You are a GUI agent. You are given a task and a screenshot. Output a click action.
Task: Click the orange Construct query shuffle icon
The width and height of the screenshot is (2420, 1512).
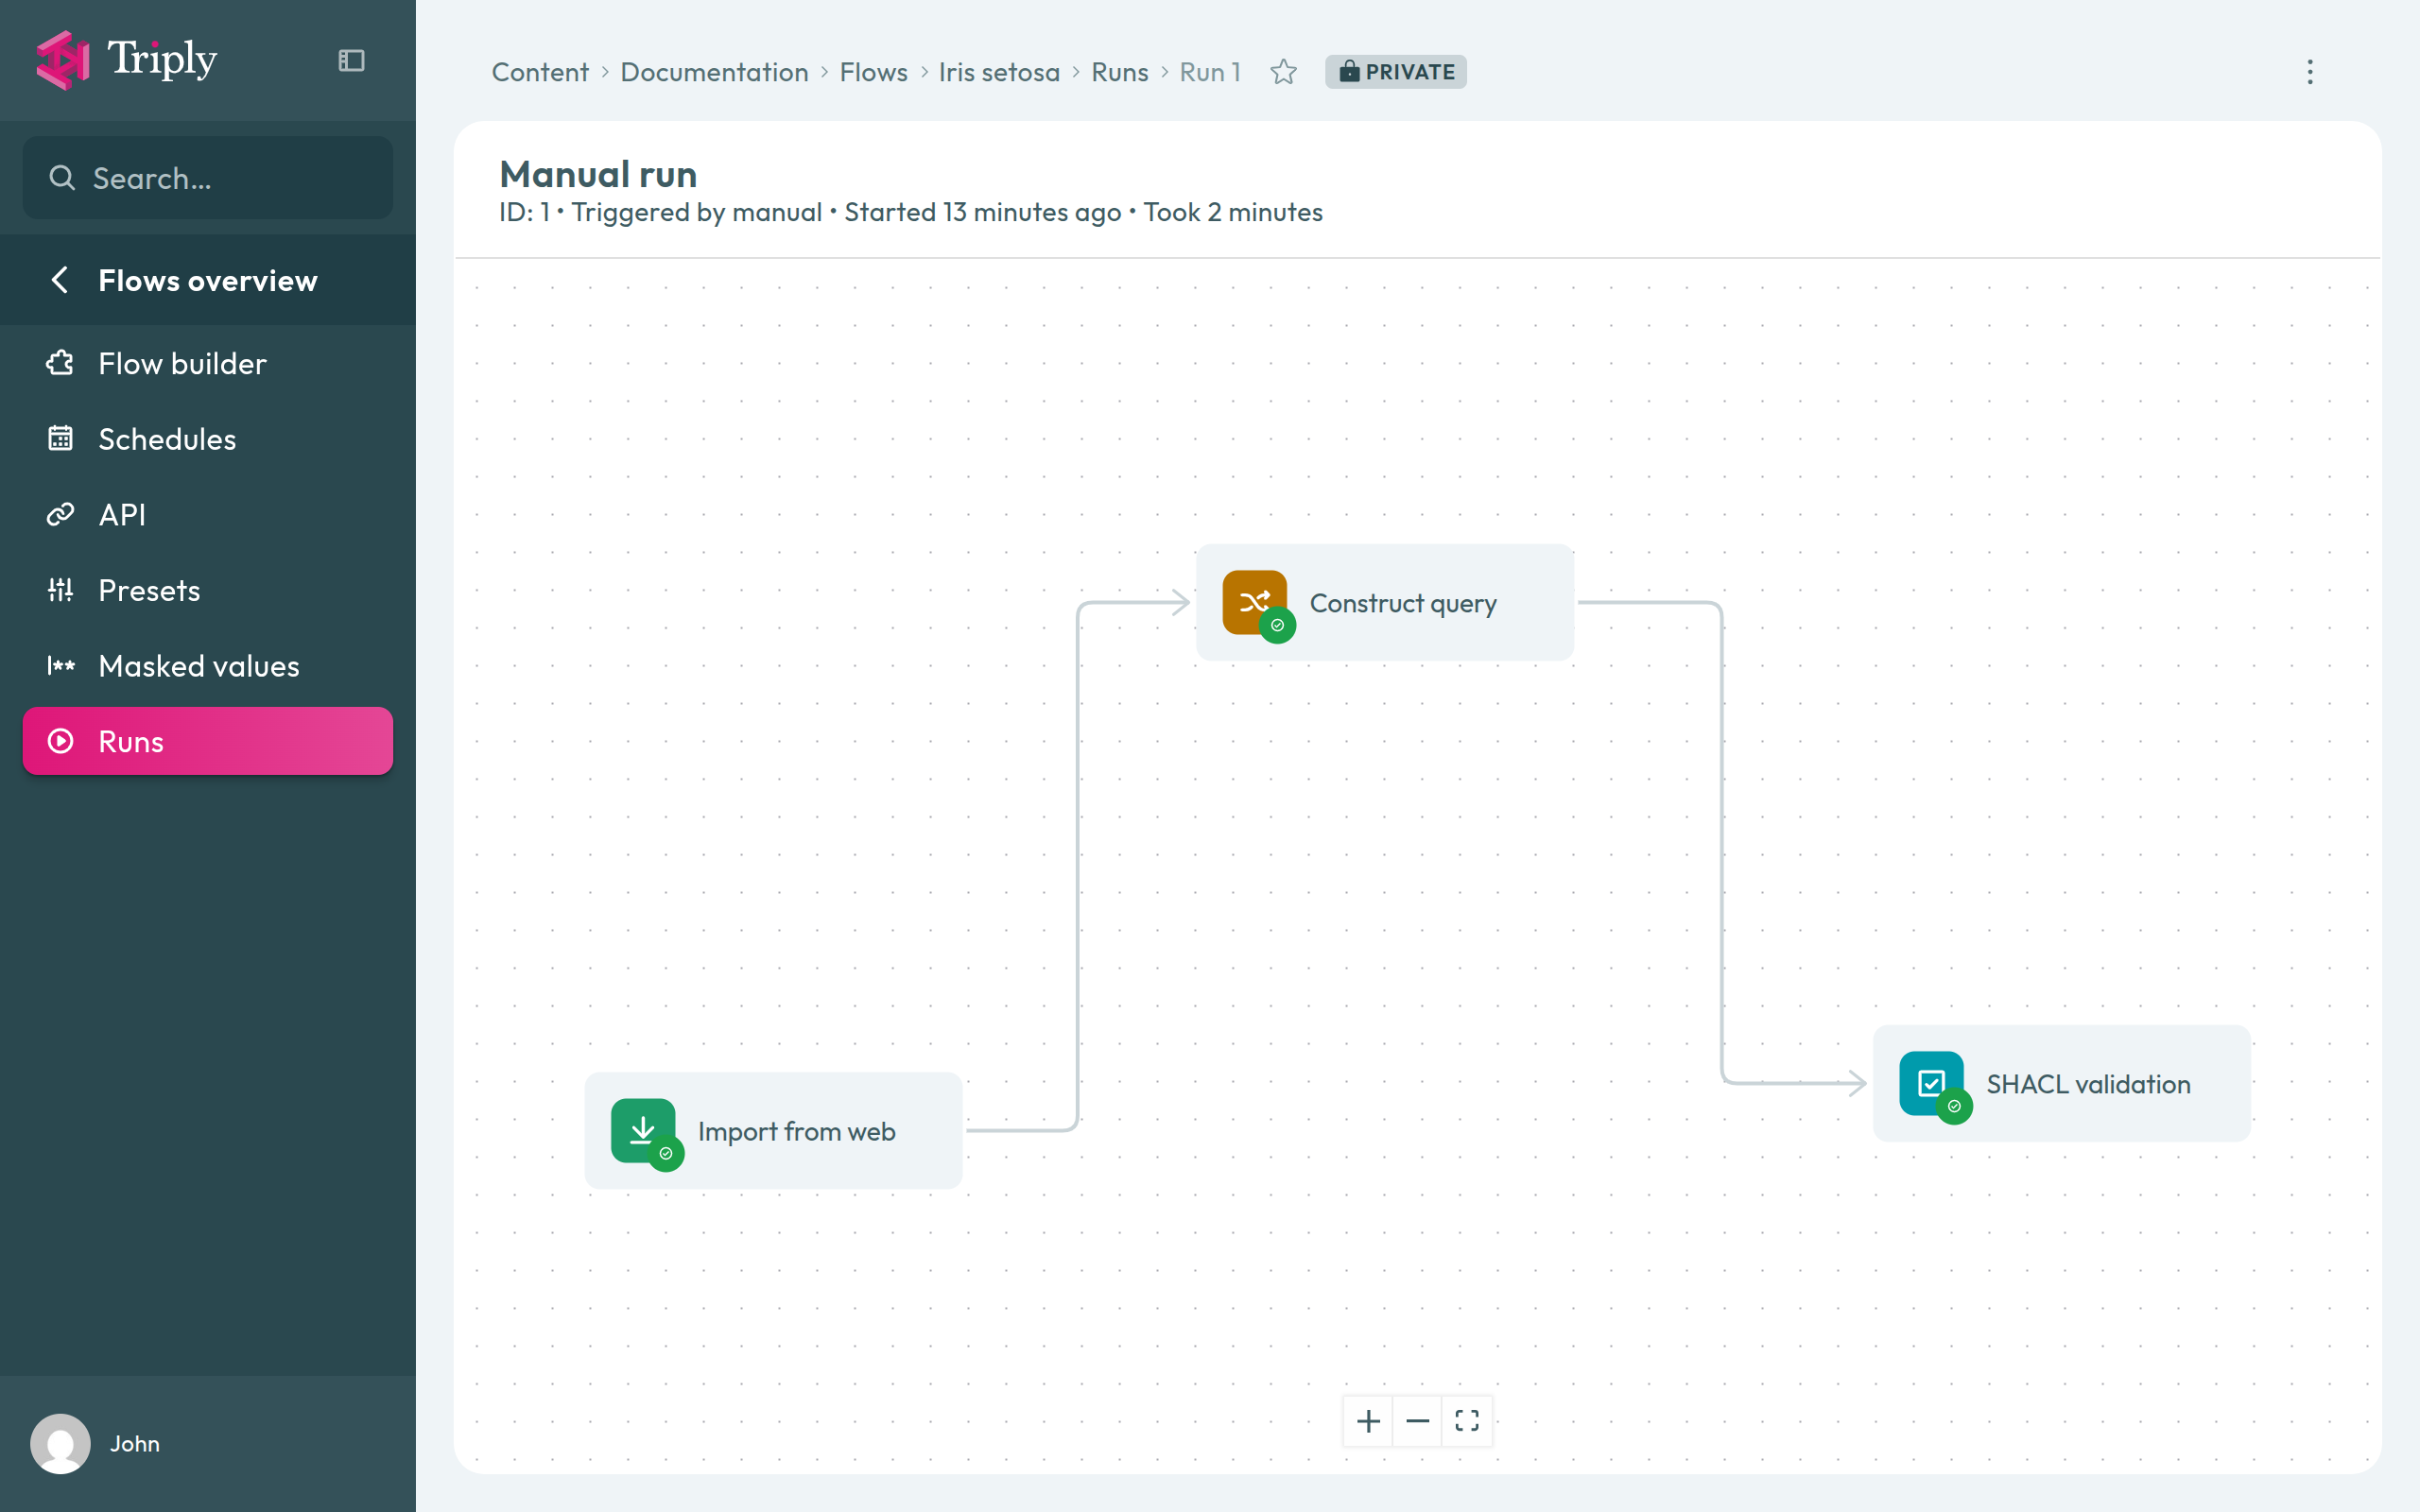(1254, 601)
